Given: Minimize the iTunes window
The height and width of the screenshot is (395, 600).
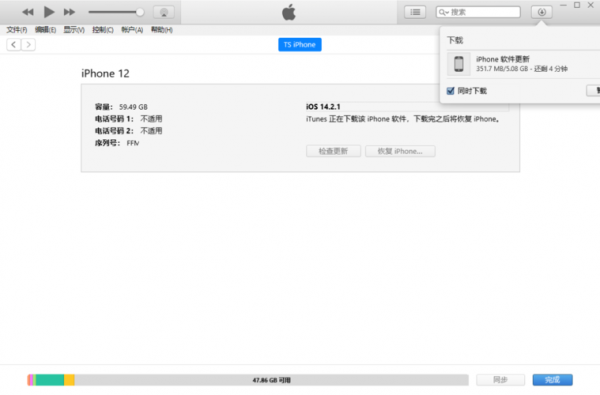Looking at the screenshot, I should 563,5.
